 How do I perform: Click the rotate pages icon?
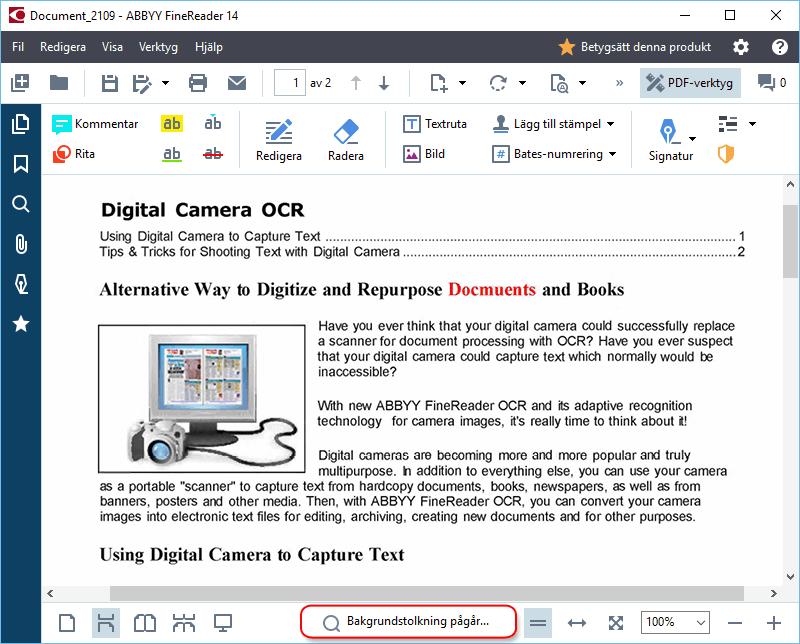tap(498, 83)
